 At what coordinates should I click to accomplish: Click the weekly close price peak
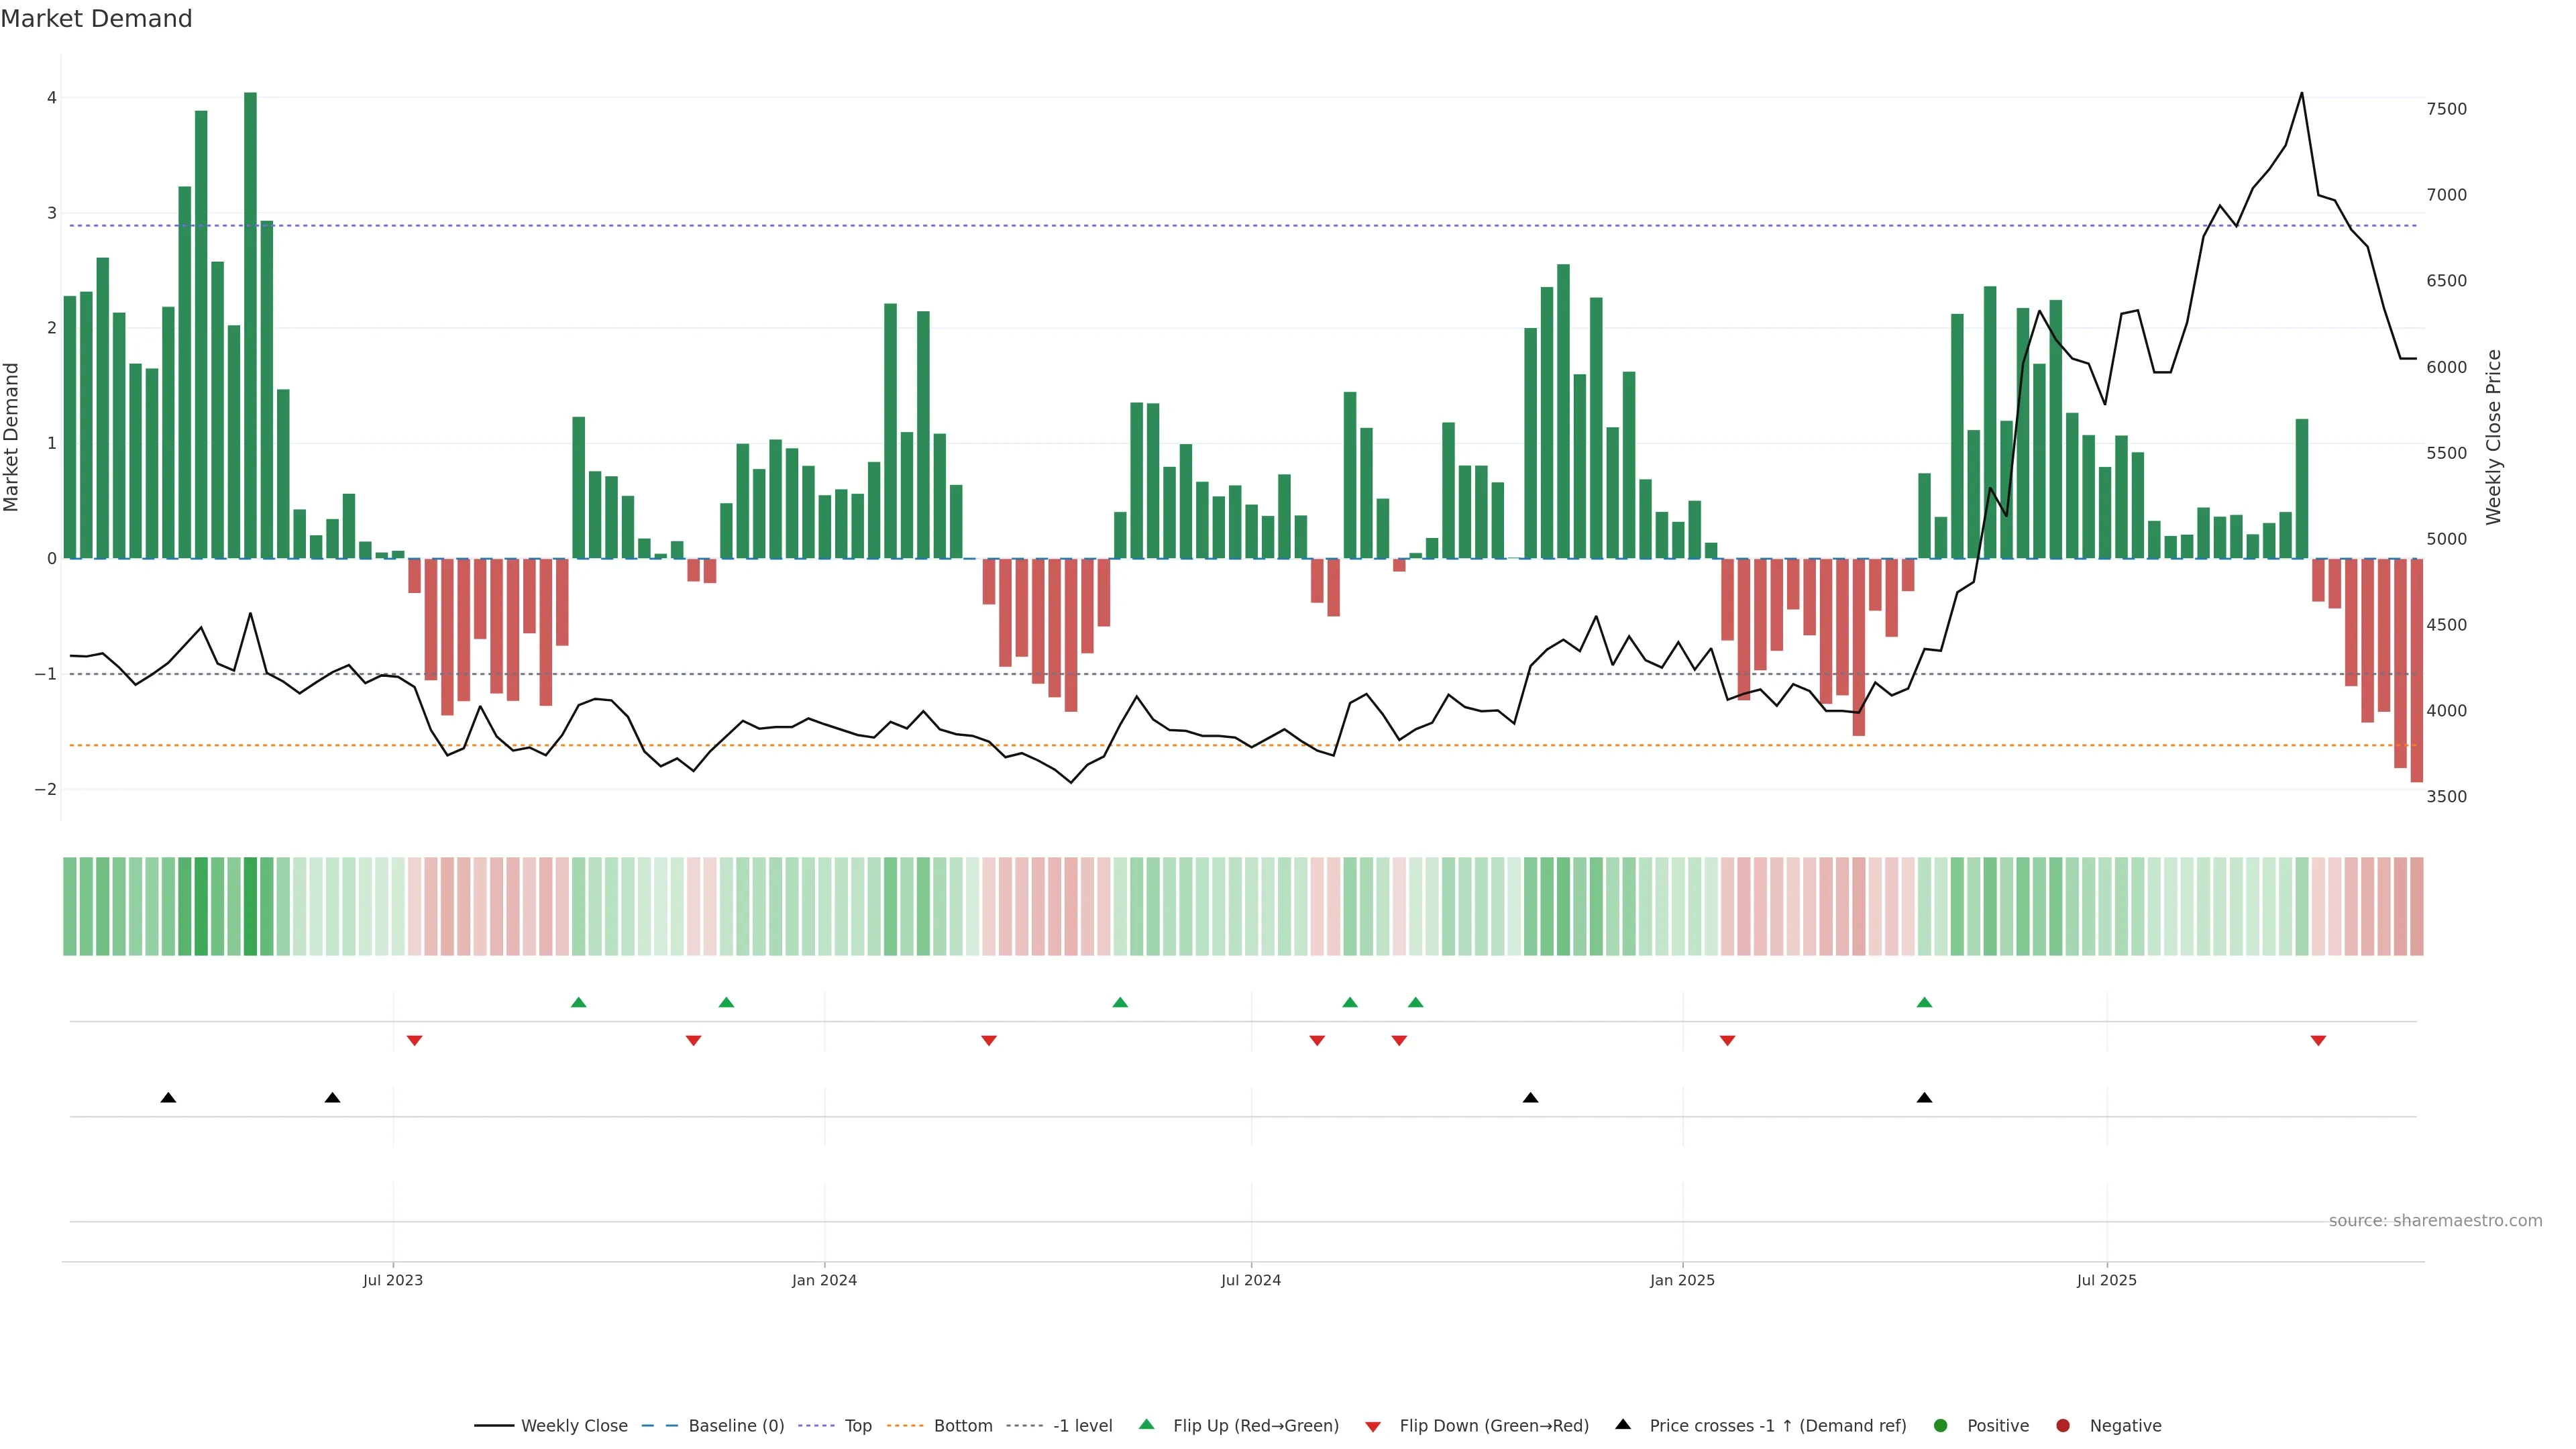point(2302,93)
